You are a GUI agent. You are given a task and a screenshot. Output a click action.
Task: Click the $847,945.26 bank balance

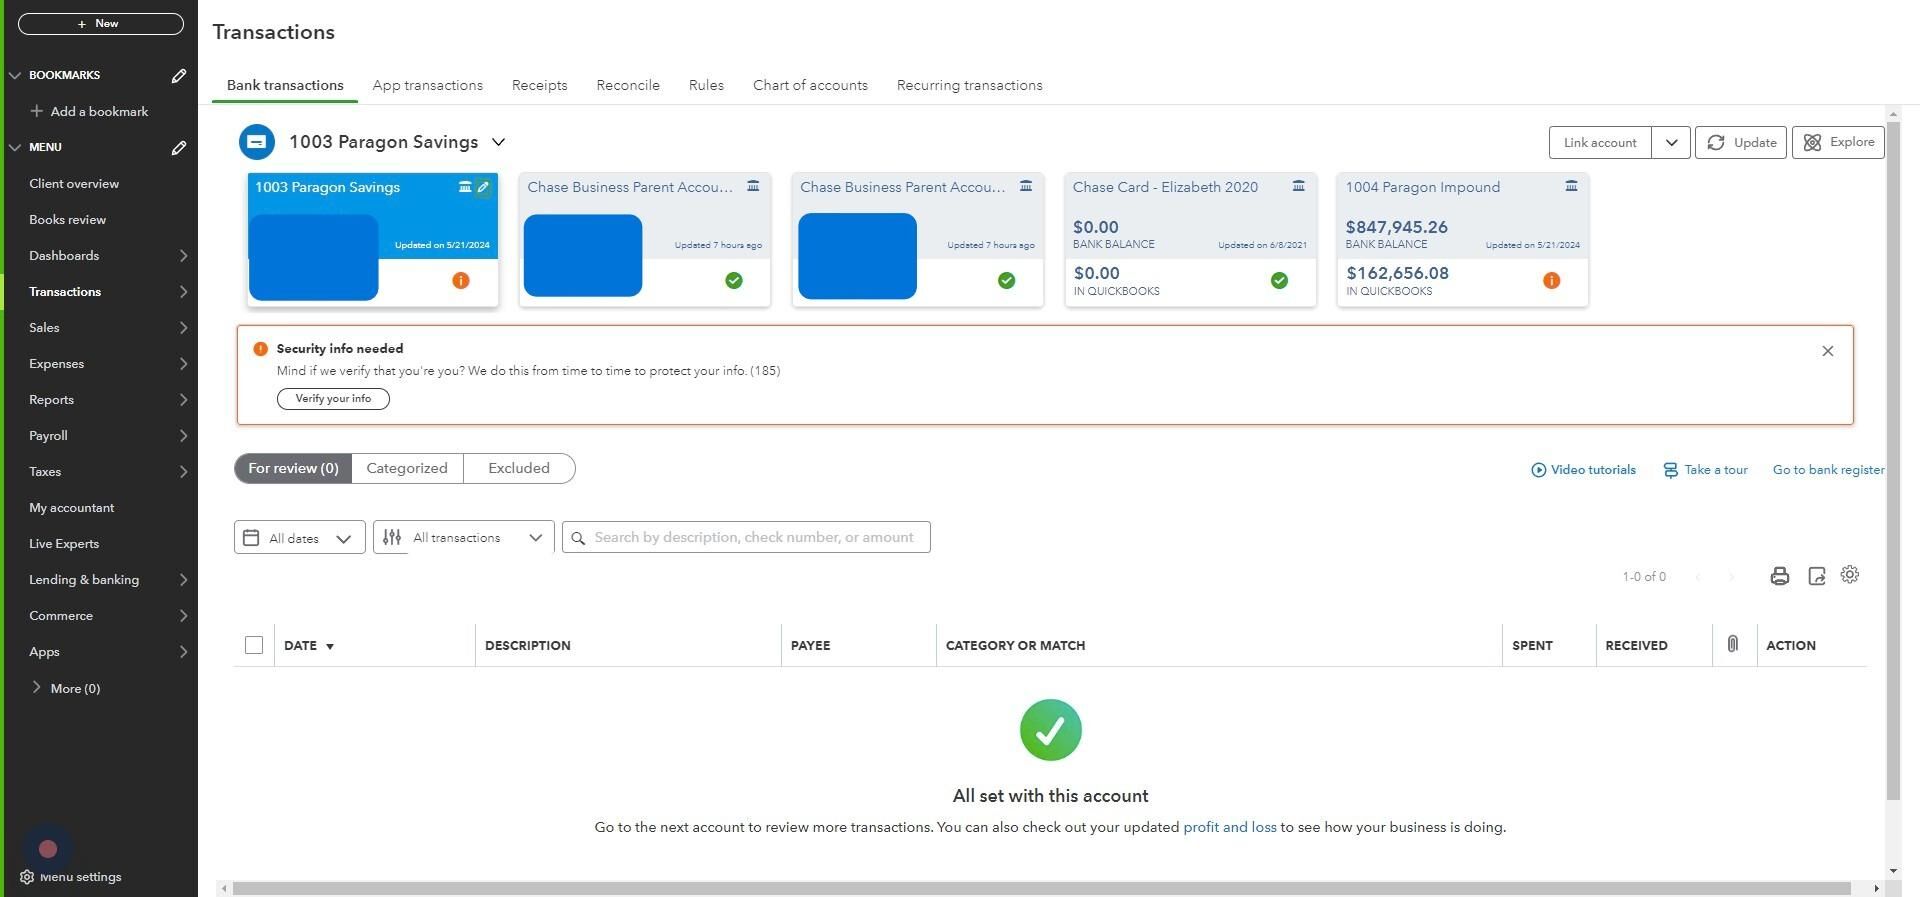coord(1397,228)
